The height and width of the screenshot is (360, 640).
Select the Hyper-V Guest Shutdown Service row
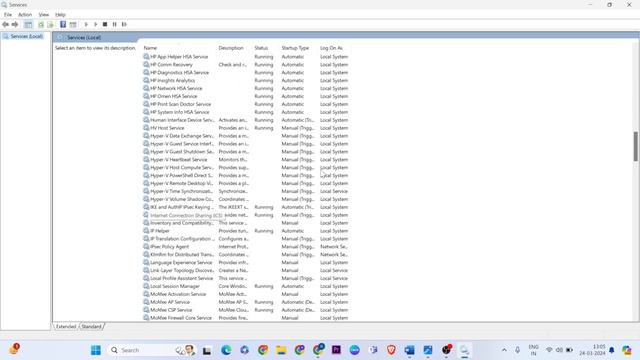247,151
